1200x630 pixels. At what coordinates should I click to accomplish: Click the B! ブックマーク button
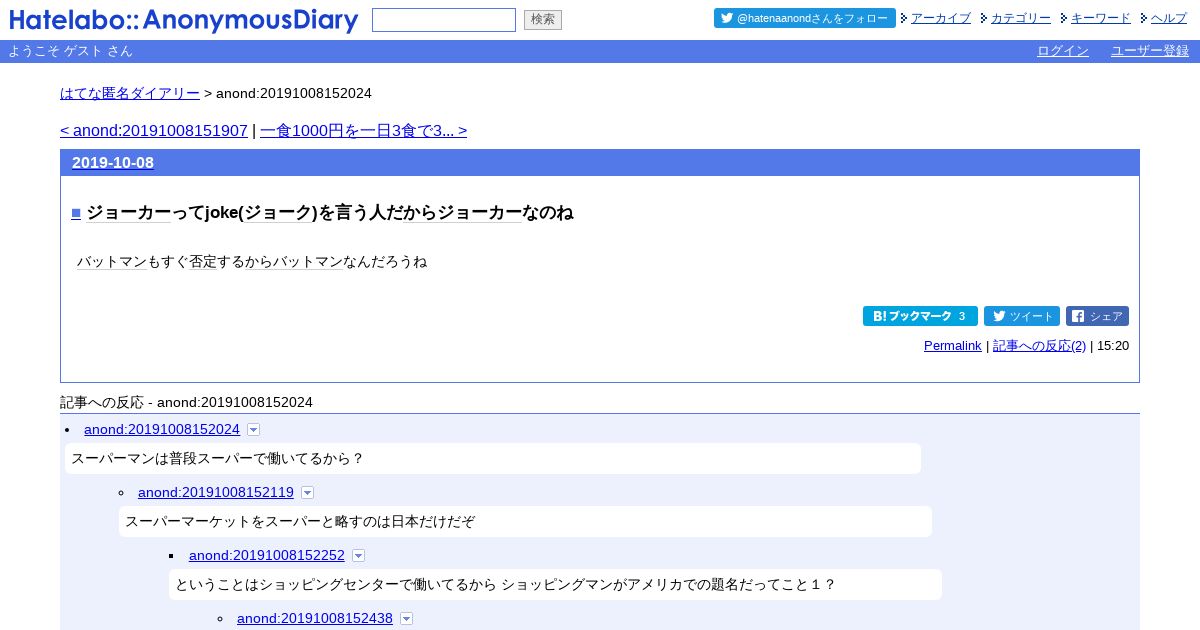click(x=920, y=316)
